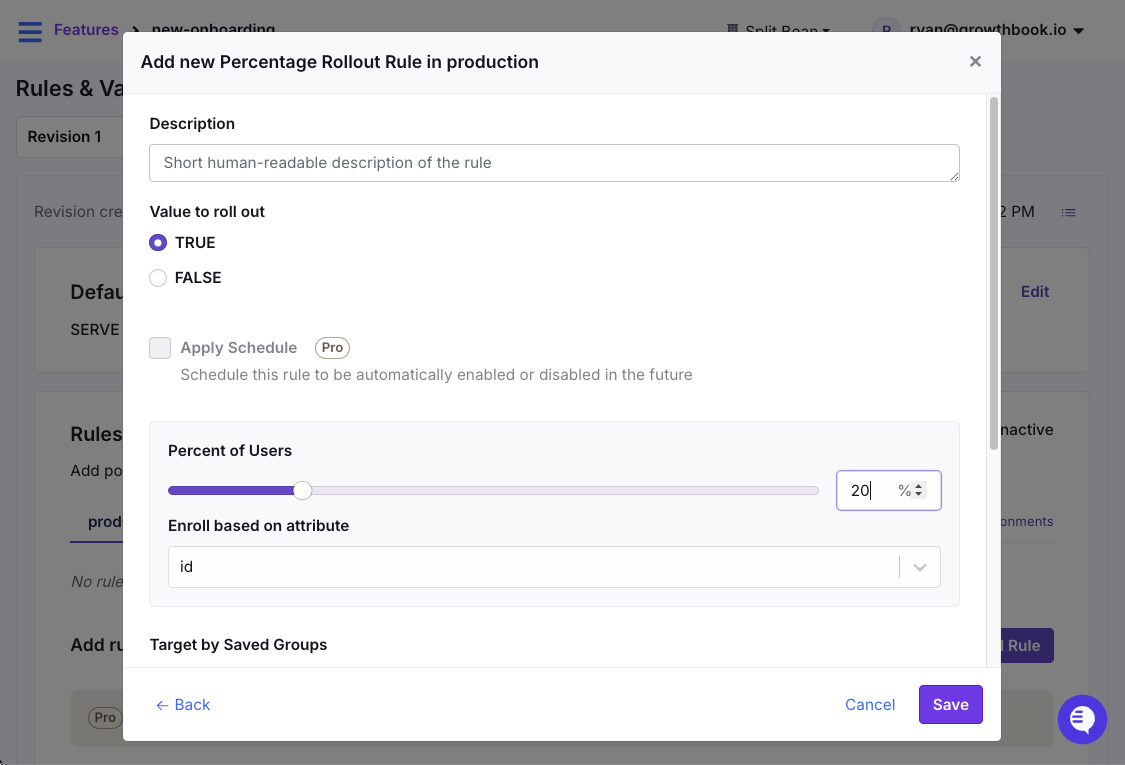
Task: Open the hamburger navigation menu
Action: pos(30,31)
